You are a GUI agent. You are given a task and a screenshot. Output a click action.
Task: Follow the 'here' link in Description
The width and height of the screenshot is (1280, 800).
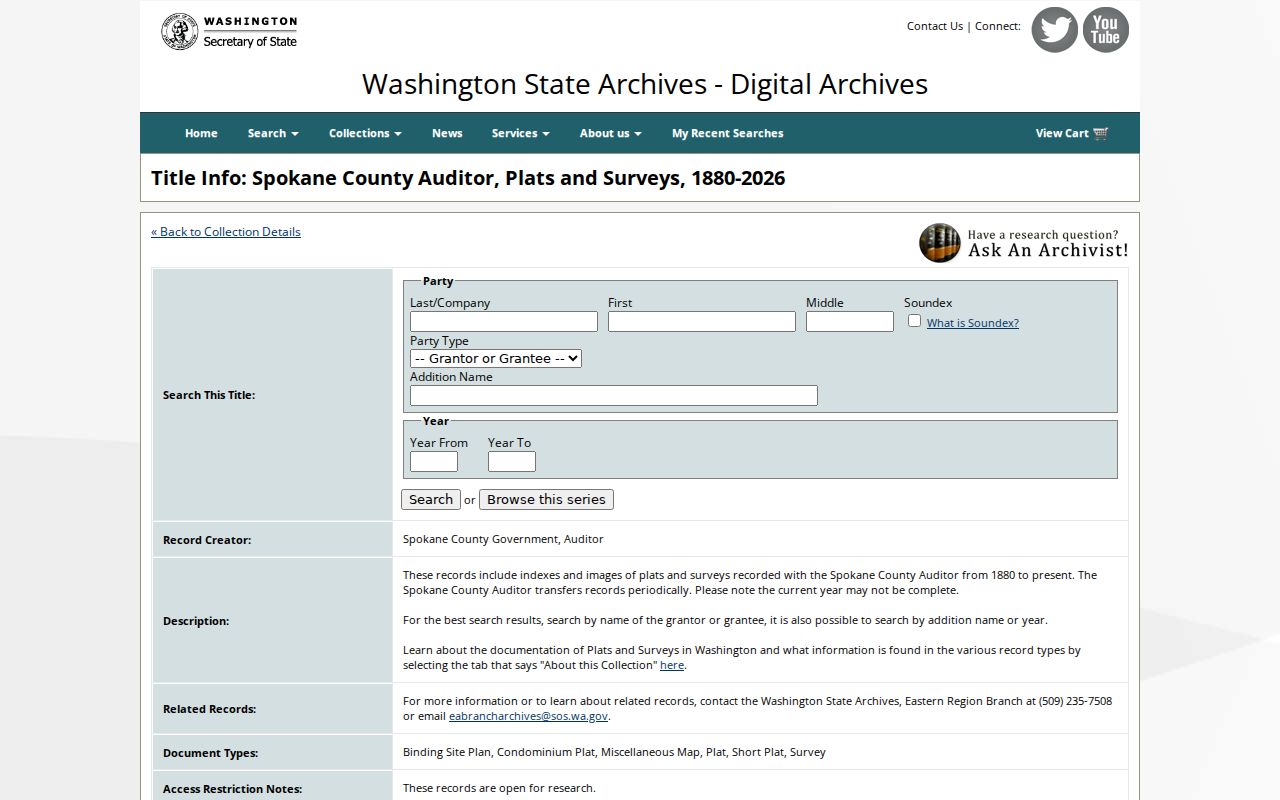pos(672,665)
